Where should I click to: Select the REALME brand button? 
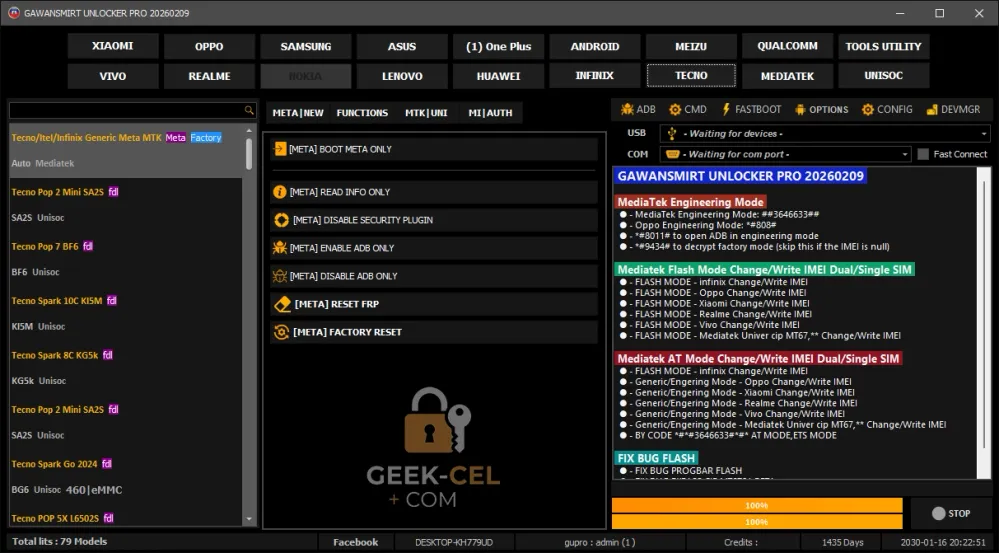209,76
